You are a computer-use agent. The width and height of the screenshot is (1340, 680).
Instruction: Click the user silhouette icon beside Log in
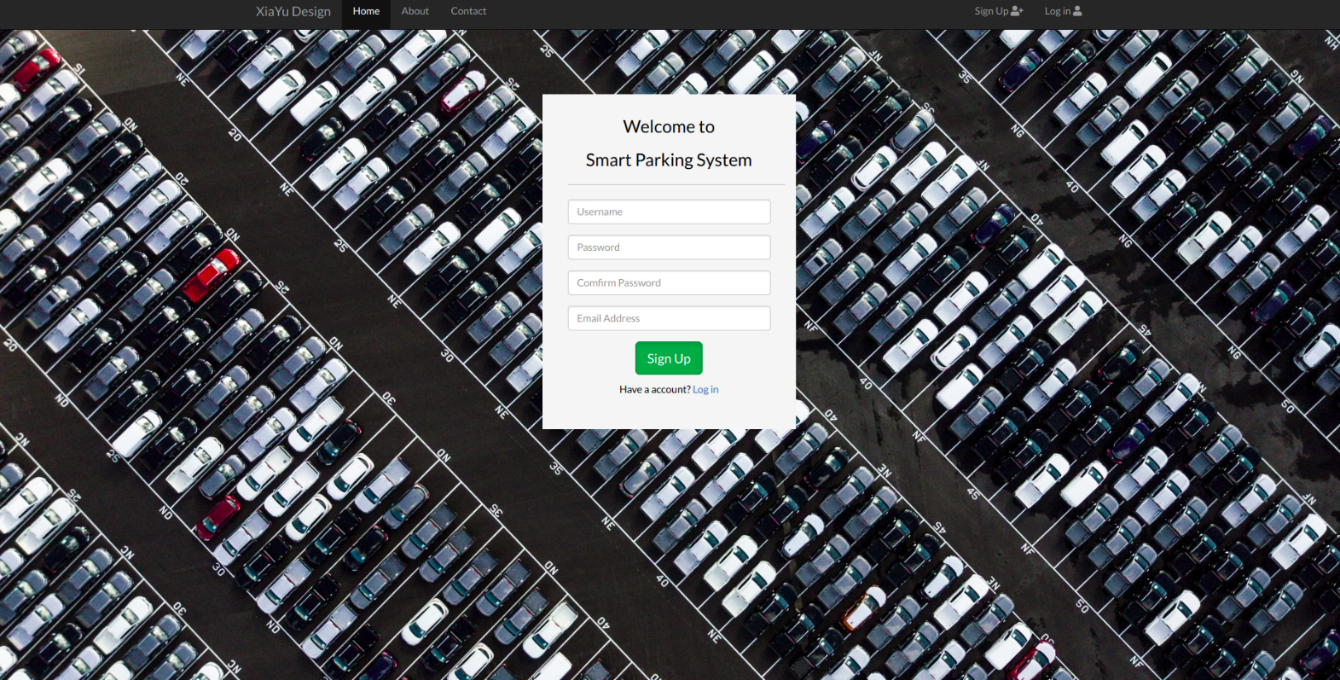click(x=1077, y=11)
